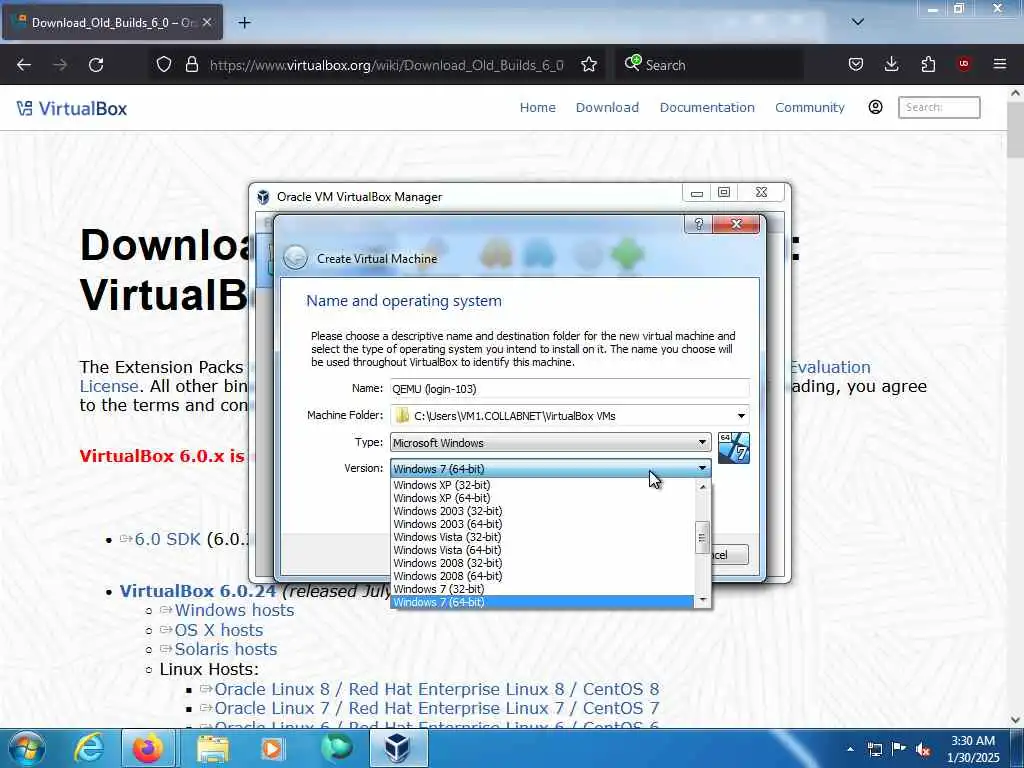Click the version list scrollbar thumb
This screenshot has width=1024, height=768.
702,537
